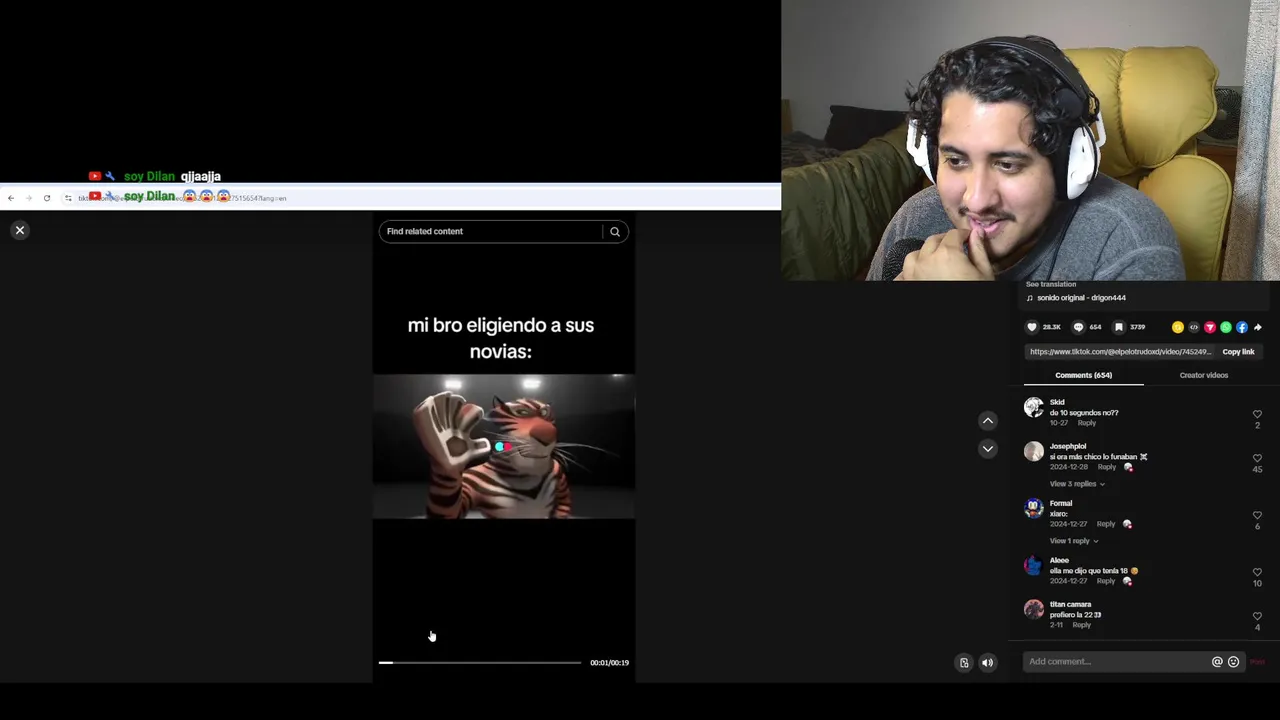
Task: Click the embed code icon
Action: (1194, 327)
